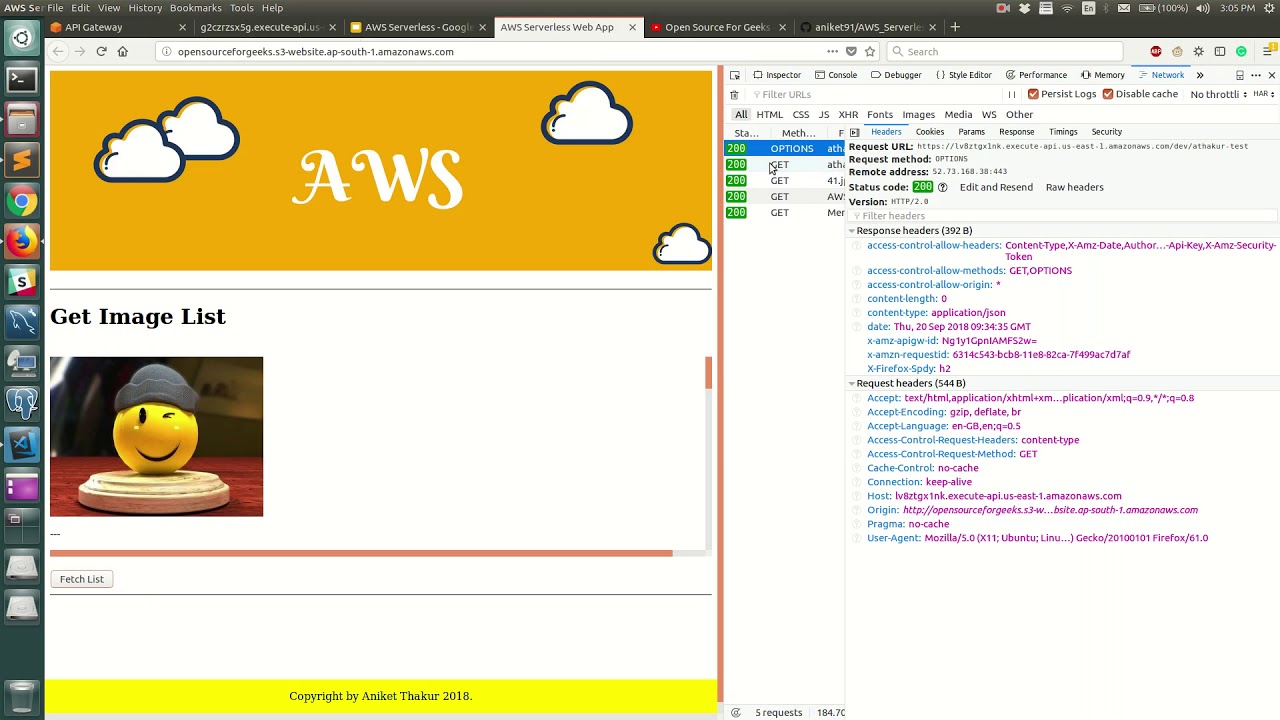
Task: Select the XHR network filter
Action: point(848,115)
